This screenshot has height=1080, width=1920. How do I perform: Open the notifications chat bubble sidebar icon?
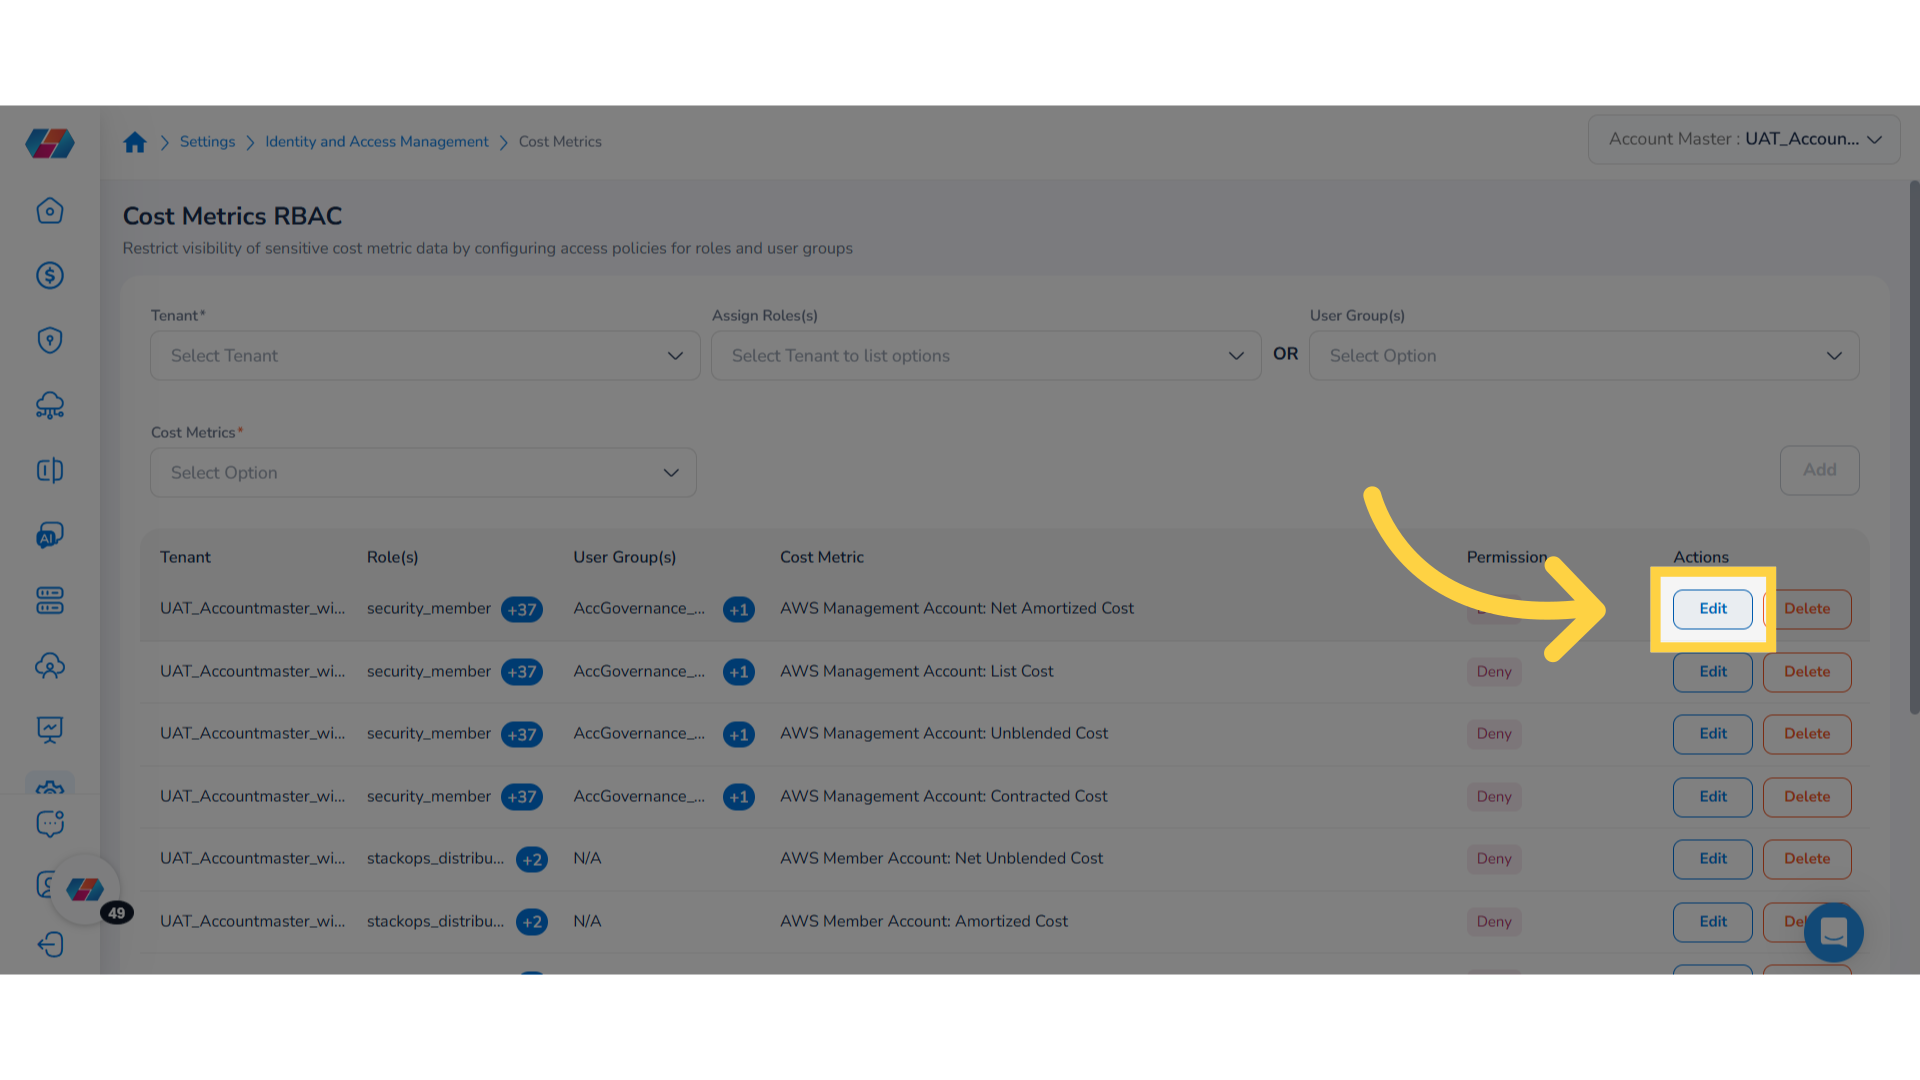pyautogui.click(x=50, y=824)
